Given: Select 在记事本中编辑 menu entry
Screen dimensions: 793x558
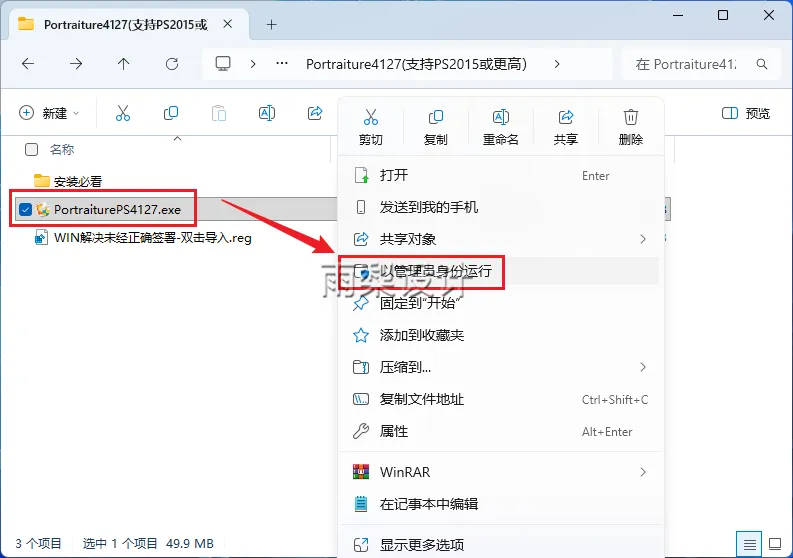Looking at the screenshot, I should coord(499,504).
